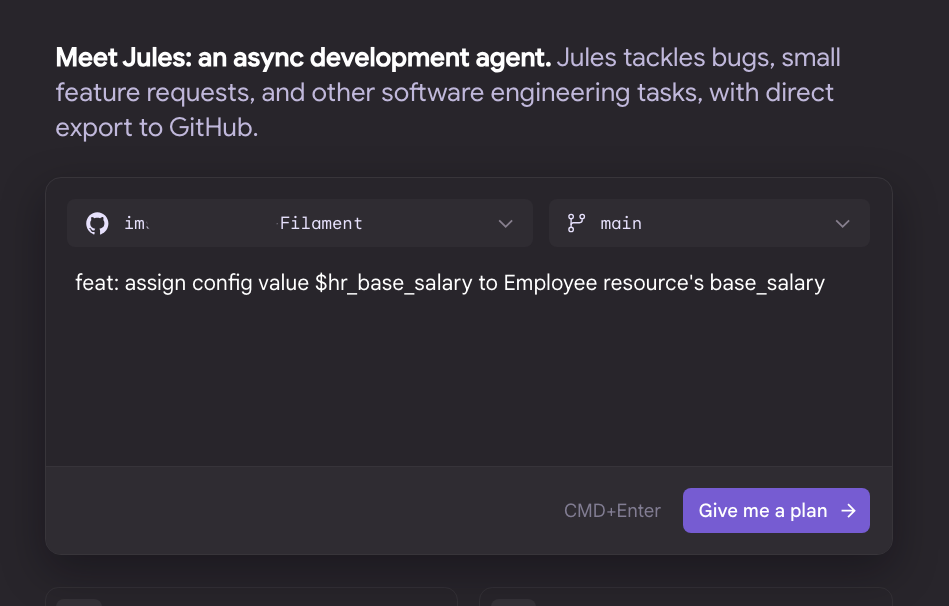The image size is (949, 606).
Task: Expand the repository chevron next to Filament
Action: (505, 224)
